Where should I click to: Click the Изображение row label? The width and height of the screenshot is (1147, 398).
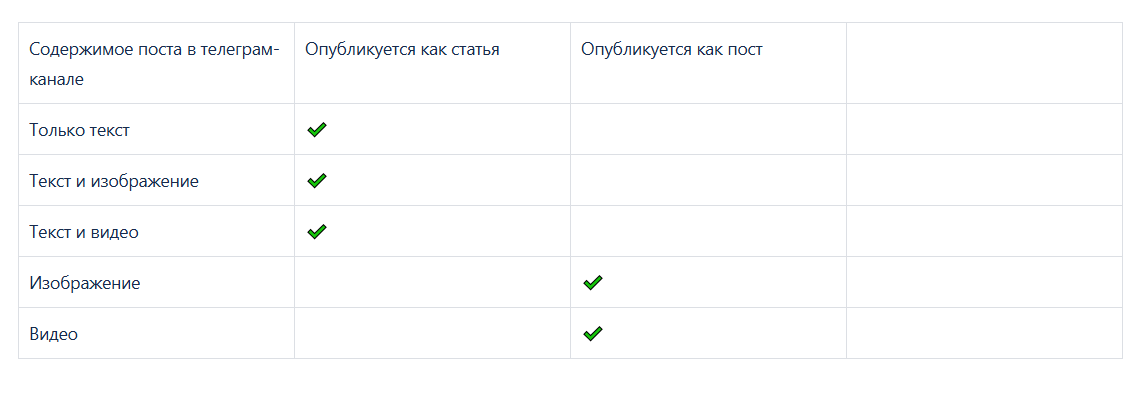click(x=85, y=283)
